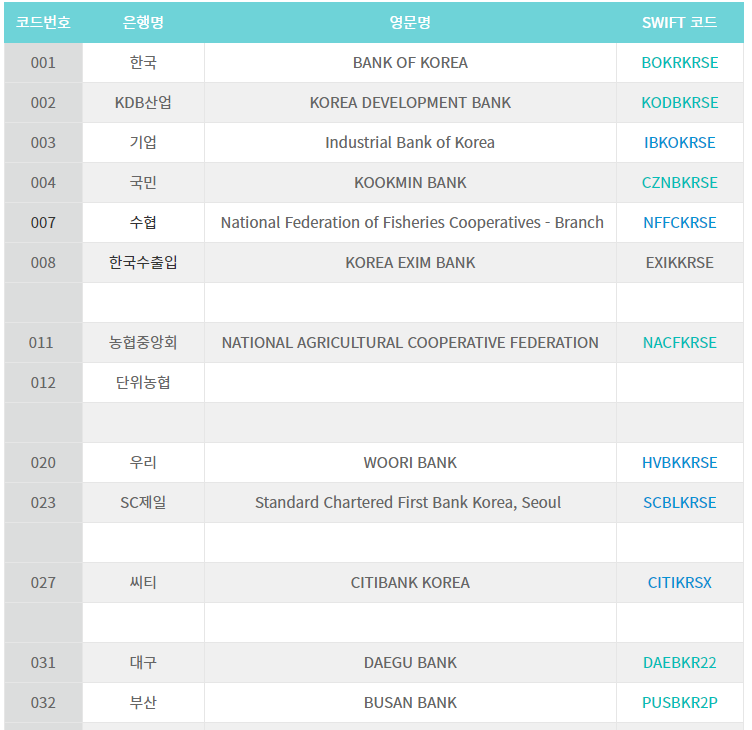Select the EXIKKRSE SWIFT code text
This screenshot has width=752, height=730.
(x=680, y=263)
